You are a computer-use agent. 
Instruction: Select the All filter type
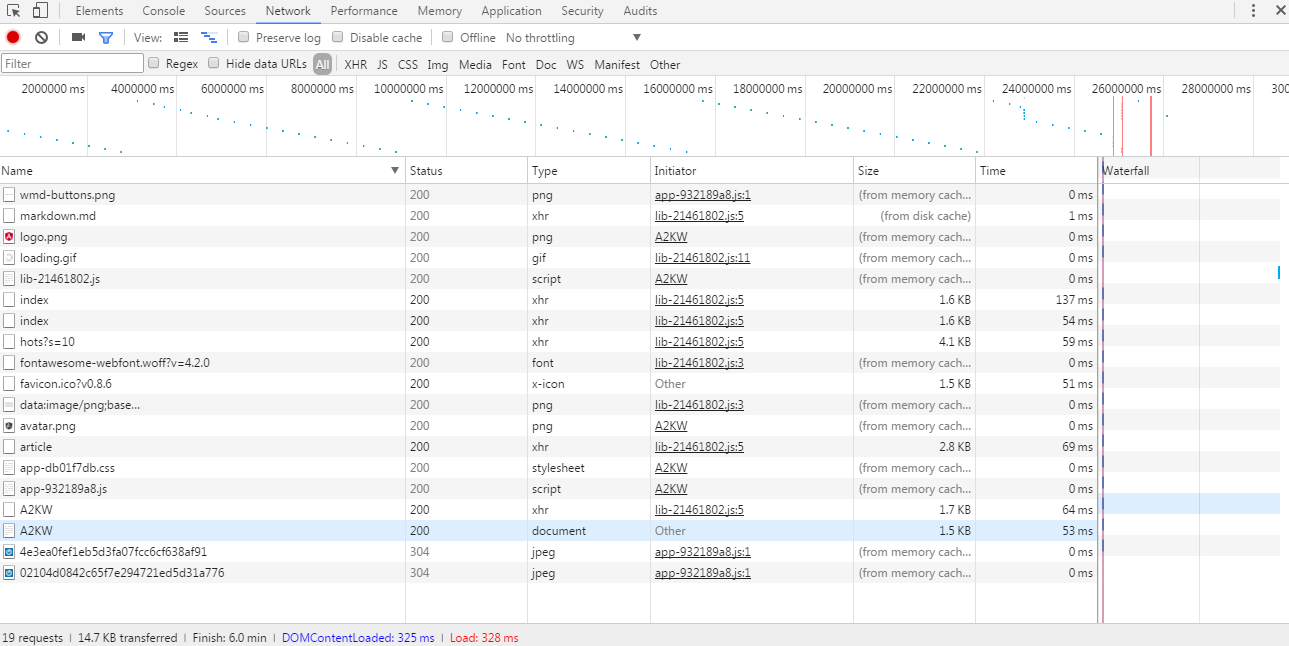[x=322, y=64]
